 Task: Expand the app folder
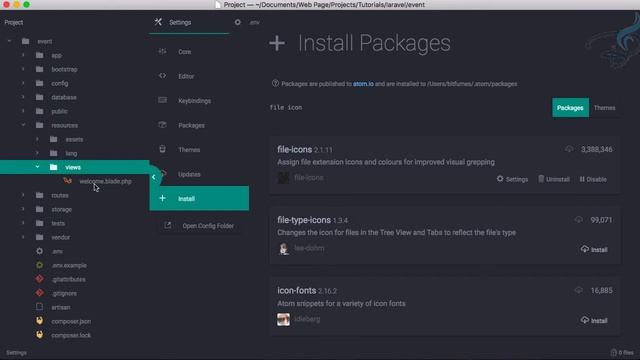click(x=23, y=55)
